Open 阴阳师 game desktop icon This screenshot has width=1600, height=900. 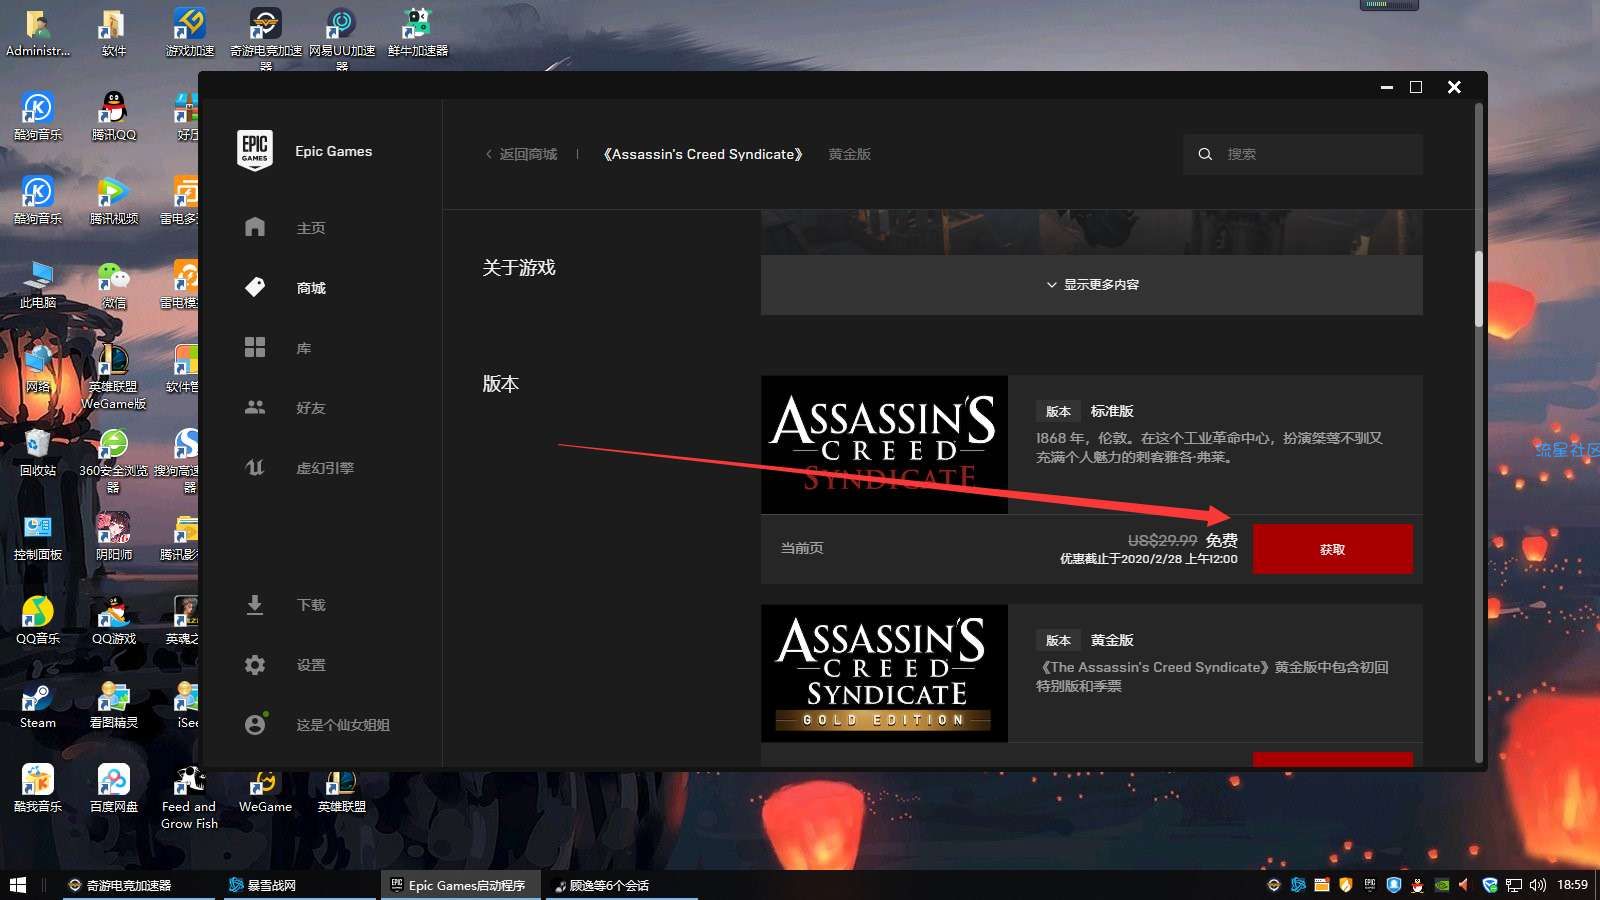coord(114,536)
